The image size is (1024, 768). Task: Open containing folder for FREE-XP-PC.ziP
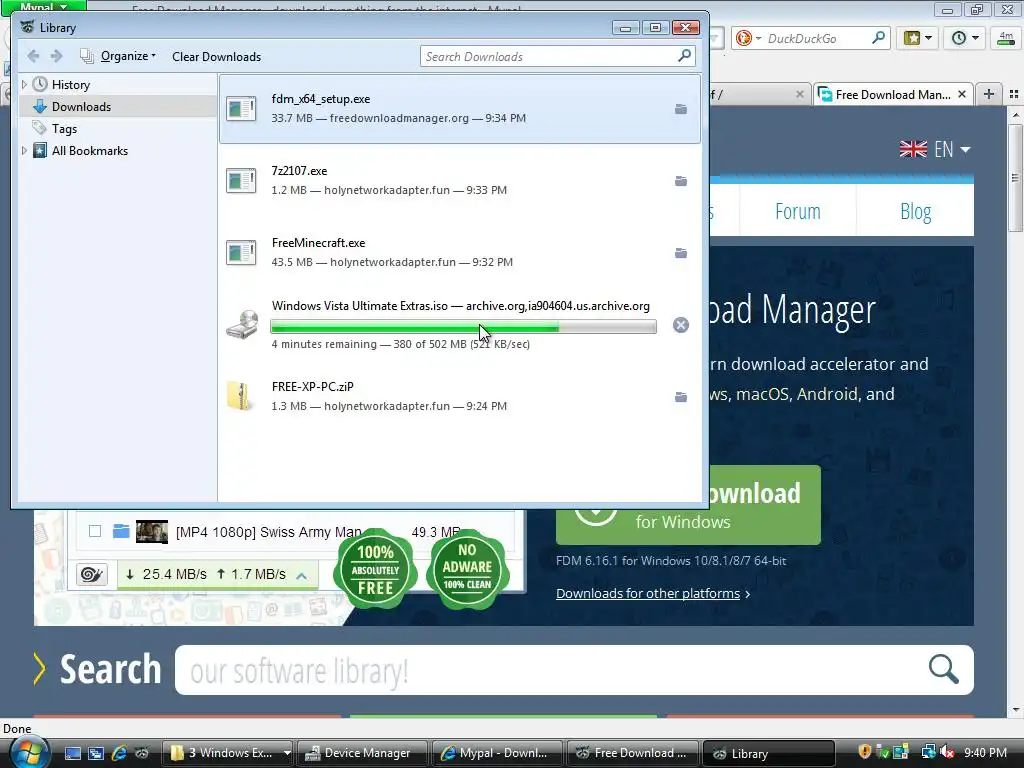pos(680,397)
